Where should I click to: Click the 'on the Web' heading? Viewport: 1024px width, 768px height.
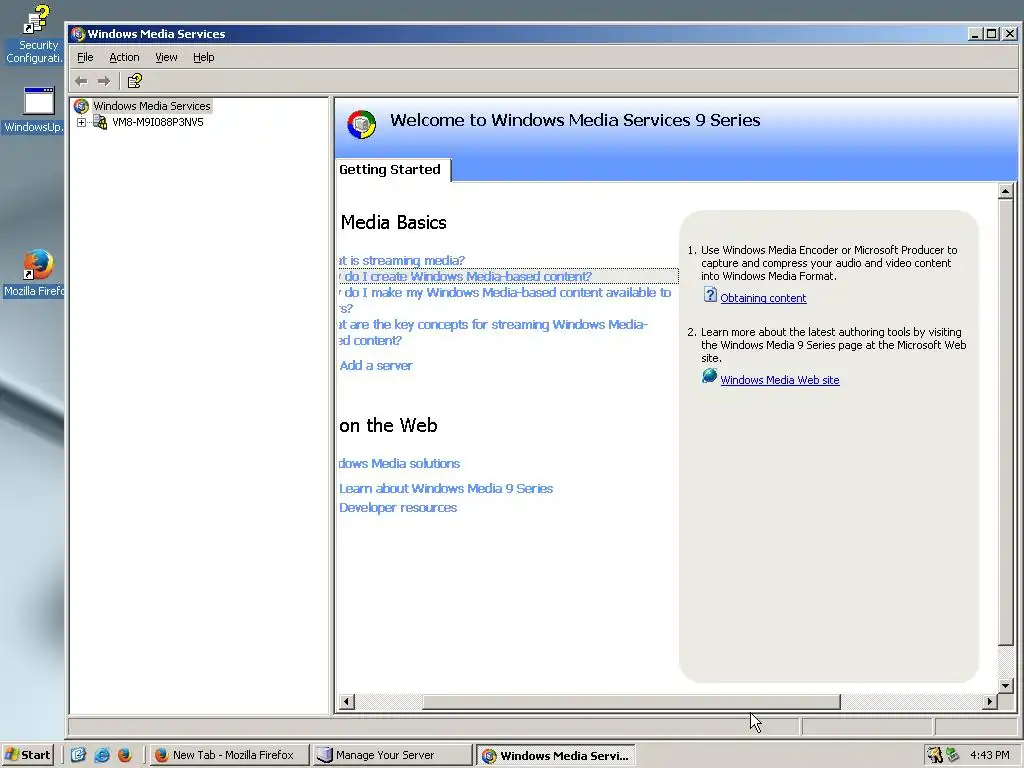(x=388, y=426)
